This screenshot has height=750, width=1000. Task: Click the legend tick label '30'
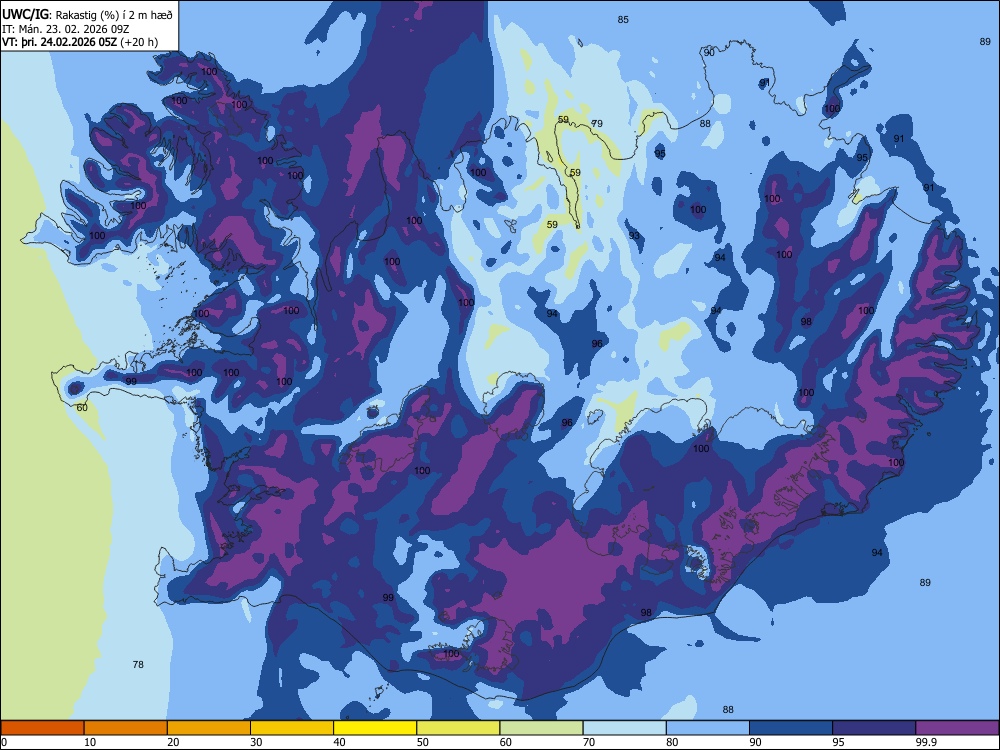point(256,742)
